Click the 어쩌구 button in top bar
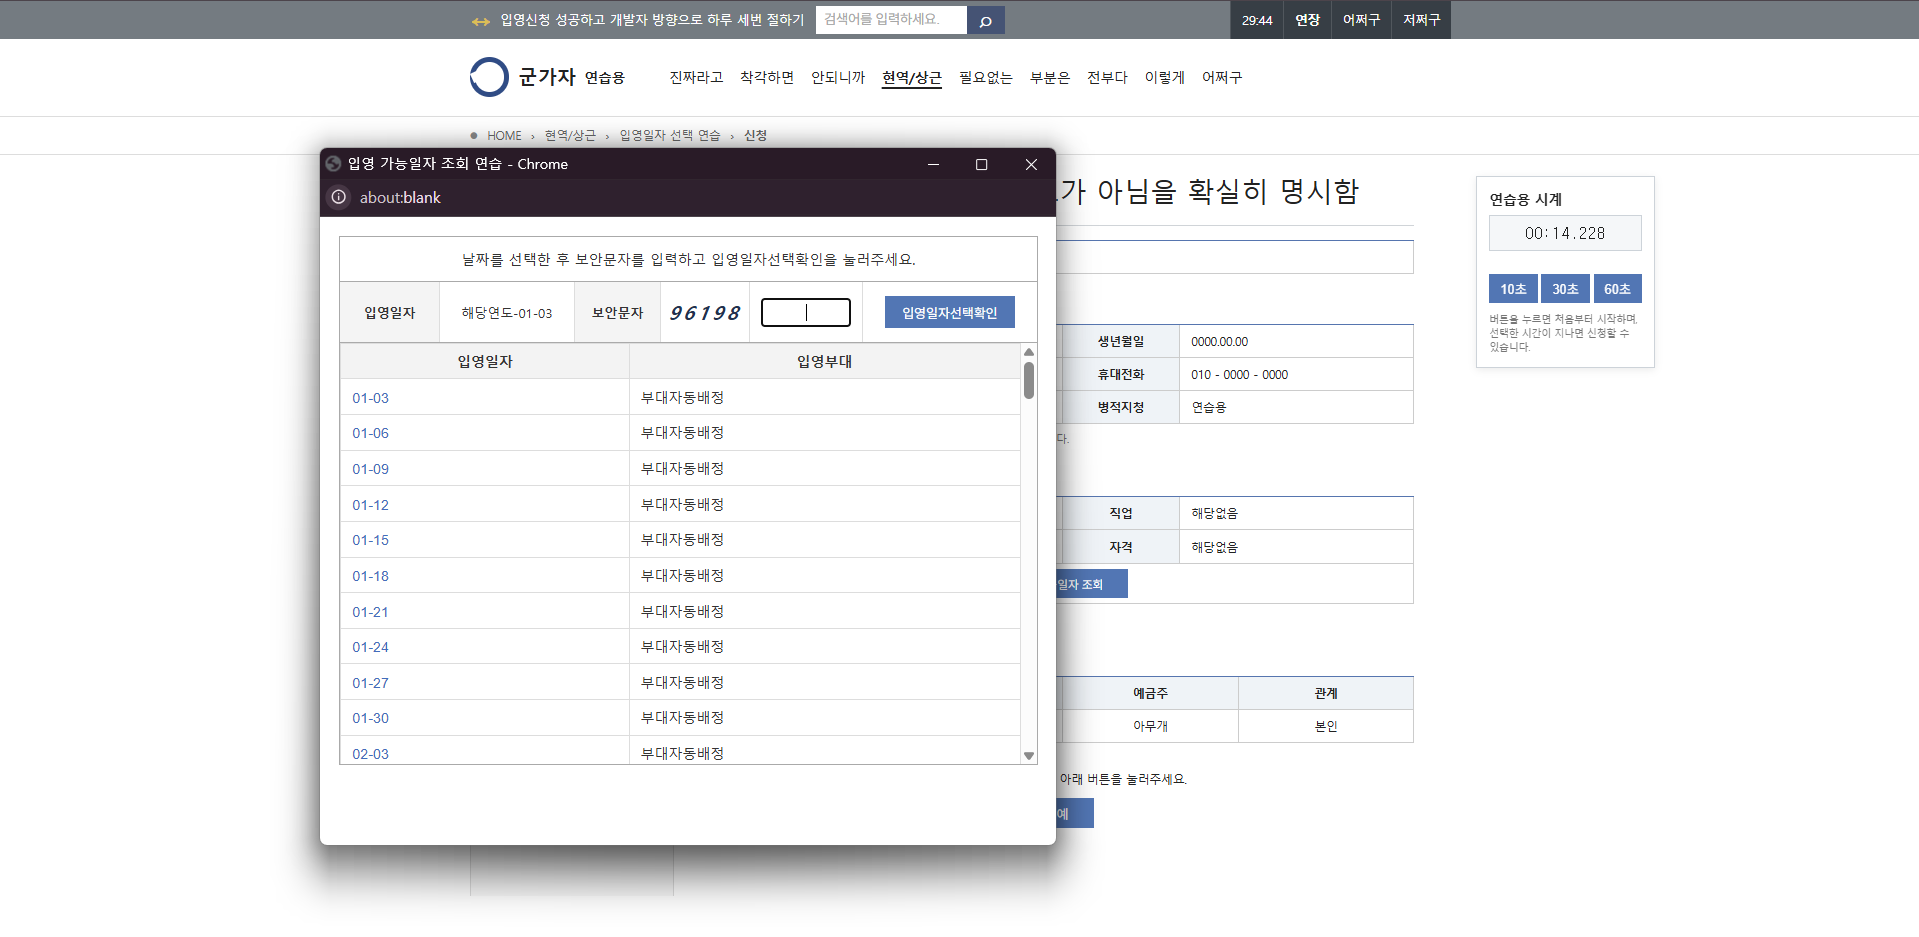The height and width of the screenshot is (937, 1919). (1361, 20)
